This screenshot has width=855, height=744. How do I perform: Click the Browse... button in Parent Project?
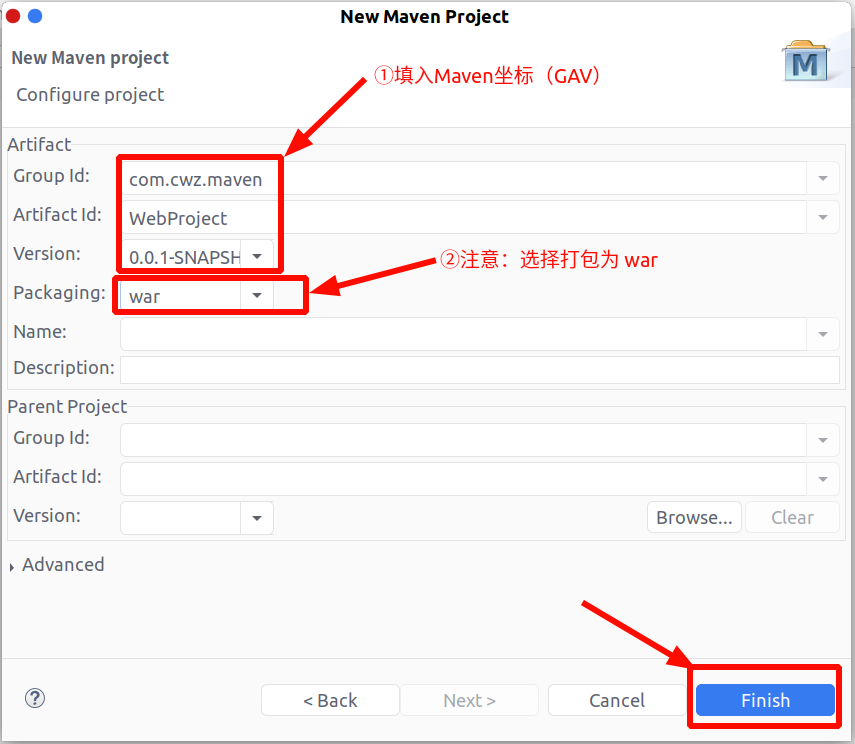(x=694, y=517)
